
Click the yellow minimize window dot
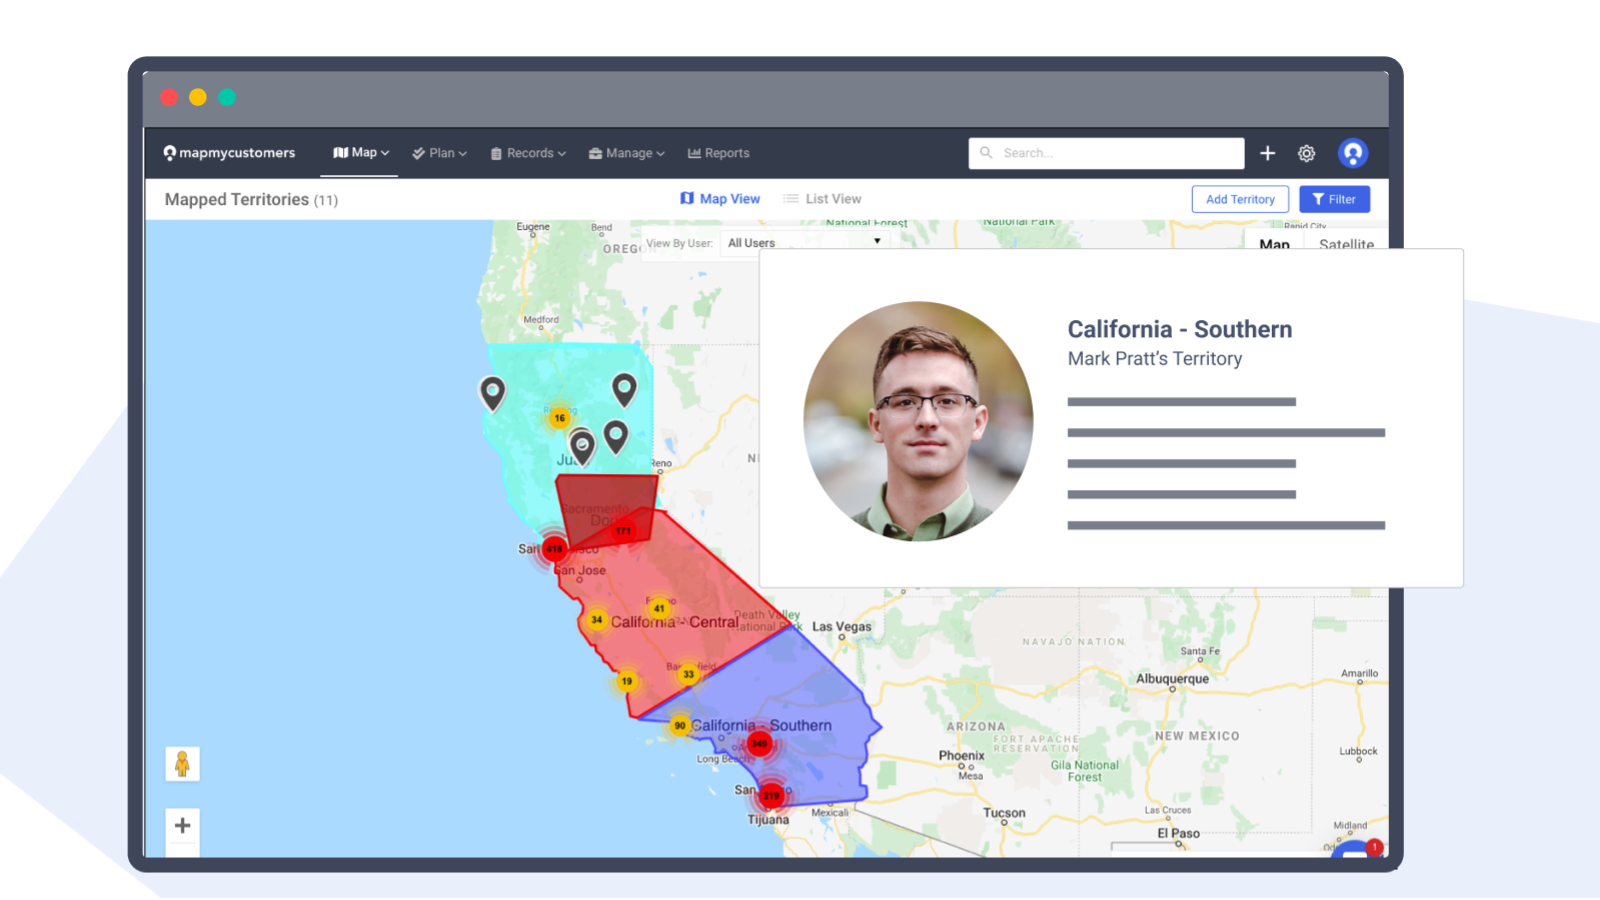pos(198,97)
